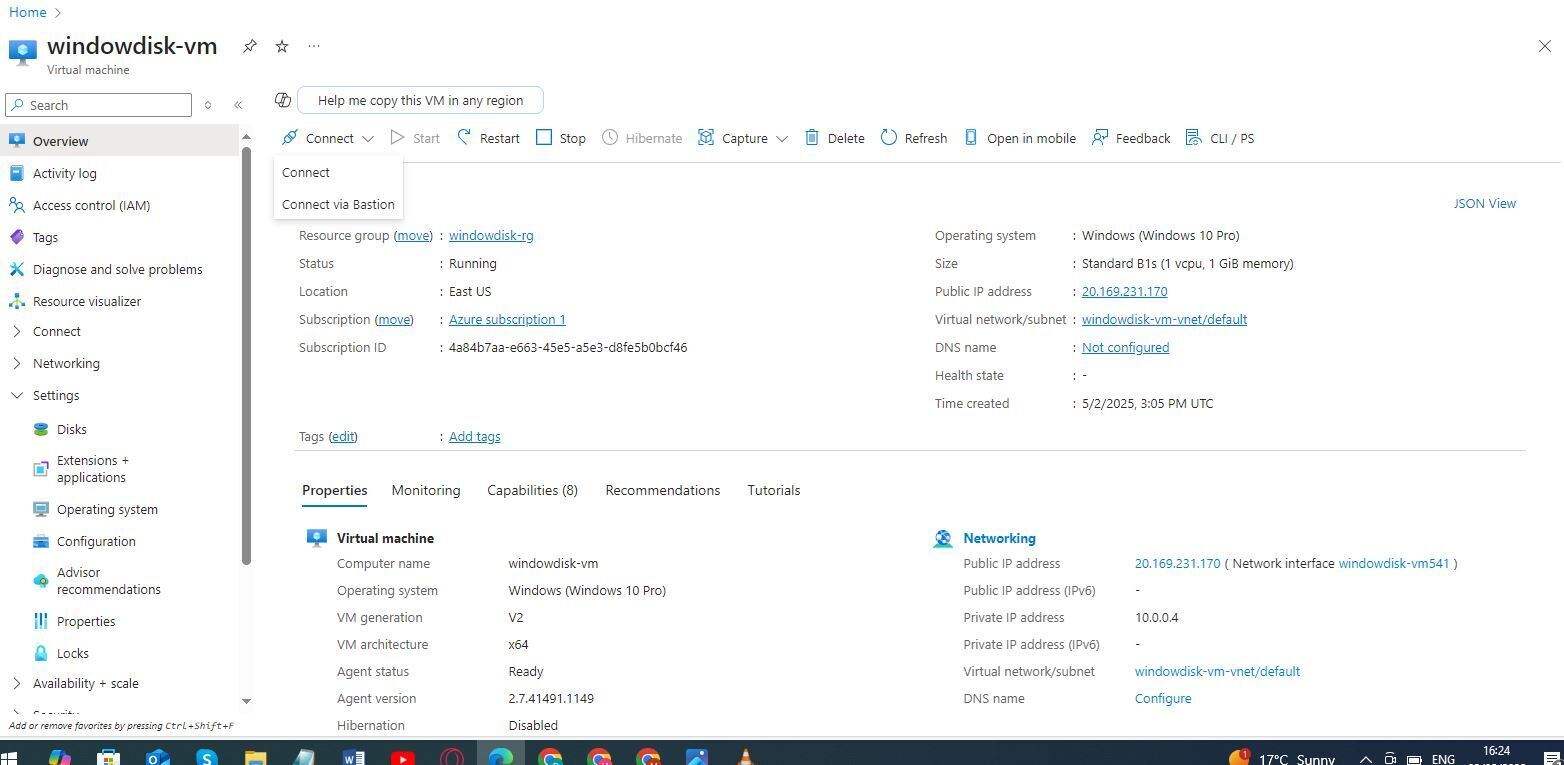The width and height of the screenshot is (1564, 765).
Task: Open the Connect dropdown in the toolbar
Action: click(327, 138)
